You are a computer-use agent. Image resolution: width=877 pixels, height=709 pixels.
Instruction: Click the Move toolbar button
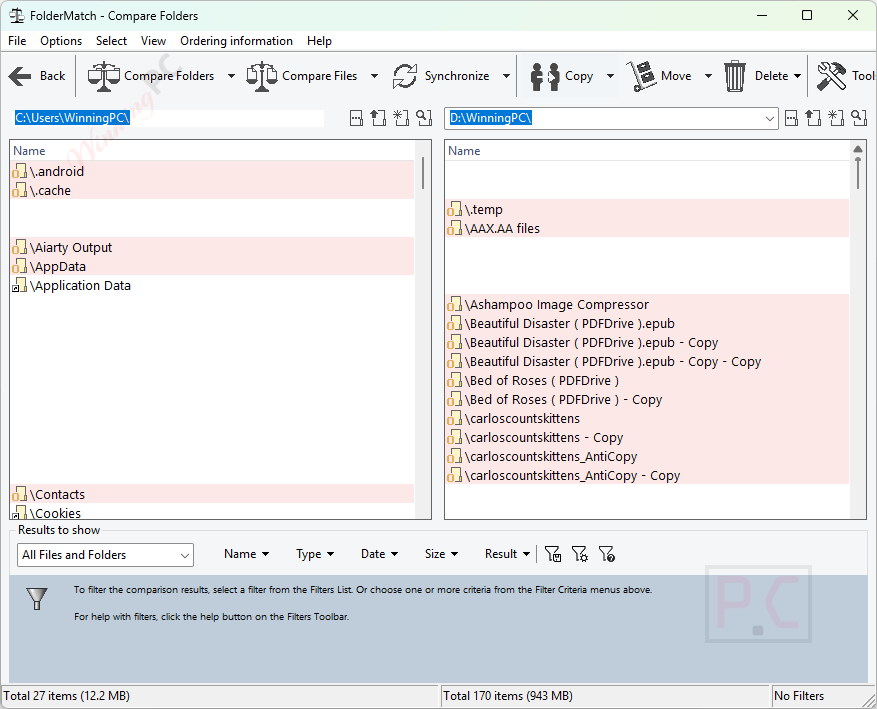pyautogui.click(x=660, y=76)
